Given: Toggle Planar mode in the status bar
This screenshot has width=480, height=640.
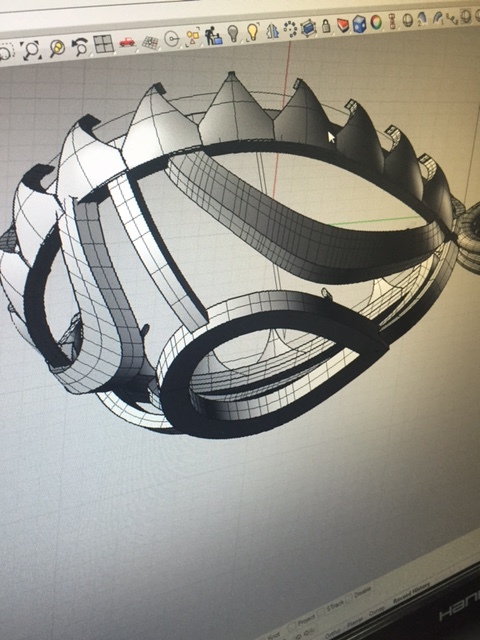Looking at the screenshot, I should (357, 623).
